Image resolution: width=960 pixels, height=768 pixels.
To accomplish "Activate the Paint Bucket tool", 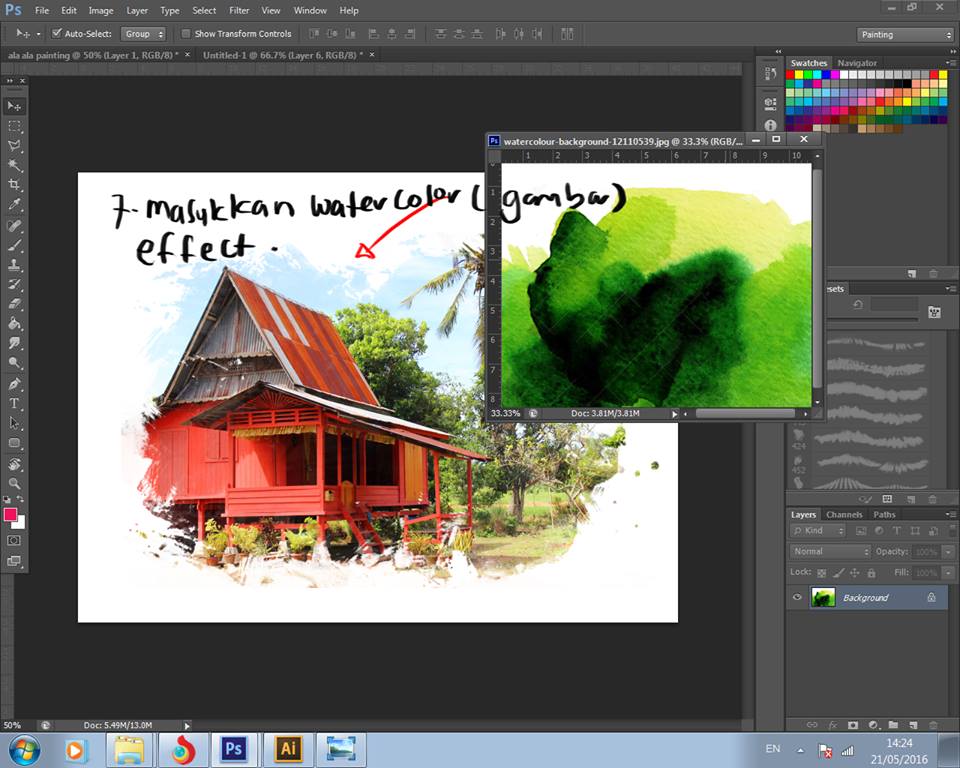I will pyautogui.click(x=14, y=324).
